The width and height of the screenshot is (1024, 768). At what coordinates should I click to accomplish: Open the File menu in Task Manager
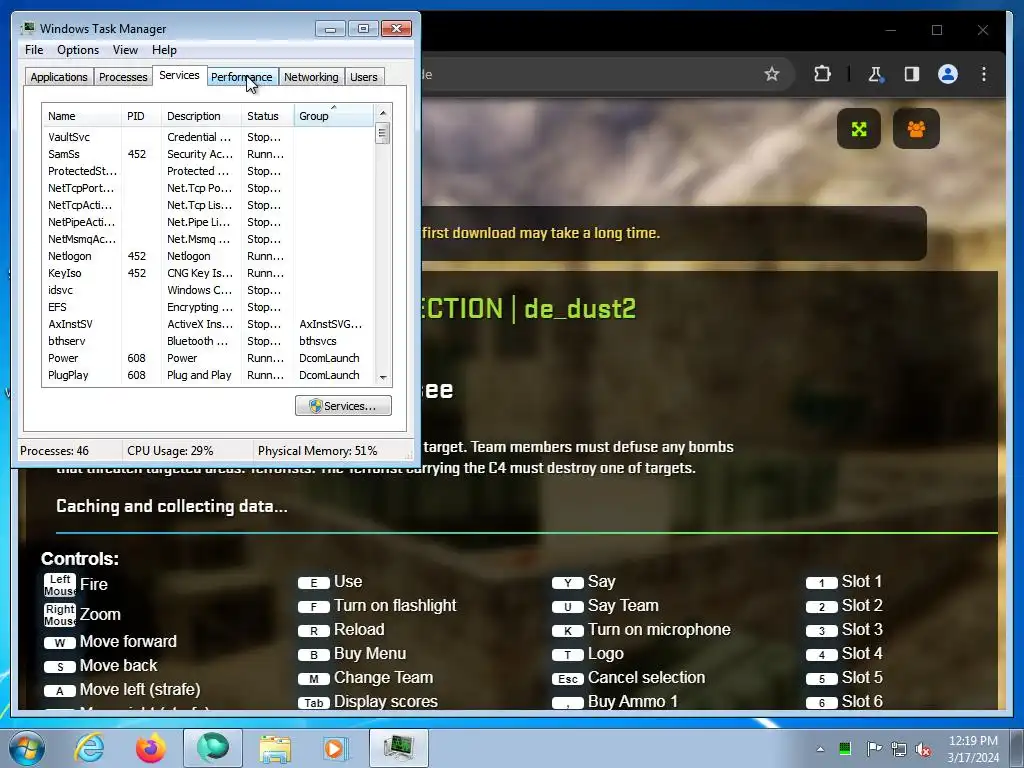click(34, 50)
